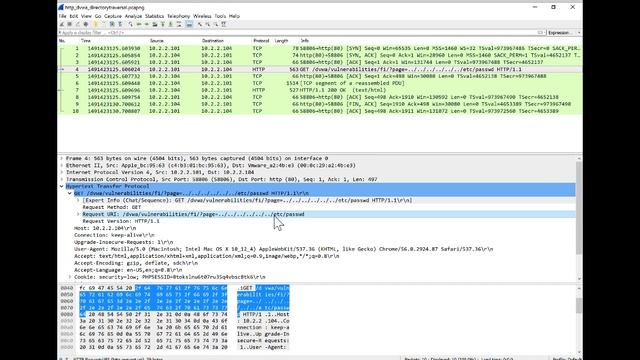This screenshot has width=640, height=360.
Task: Open the filter toolbar dropdown arrow
Action: [x=579, y=33]
